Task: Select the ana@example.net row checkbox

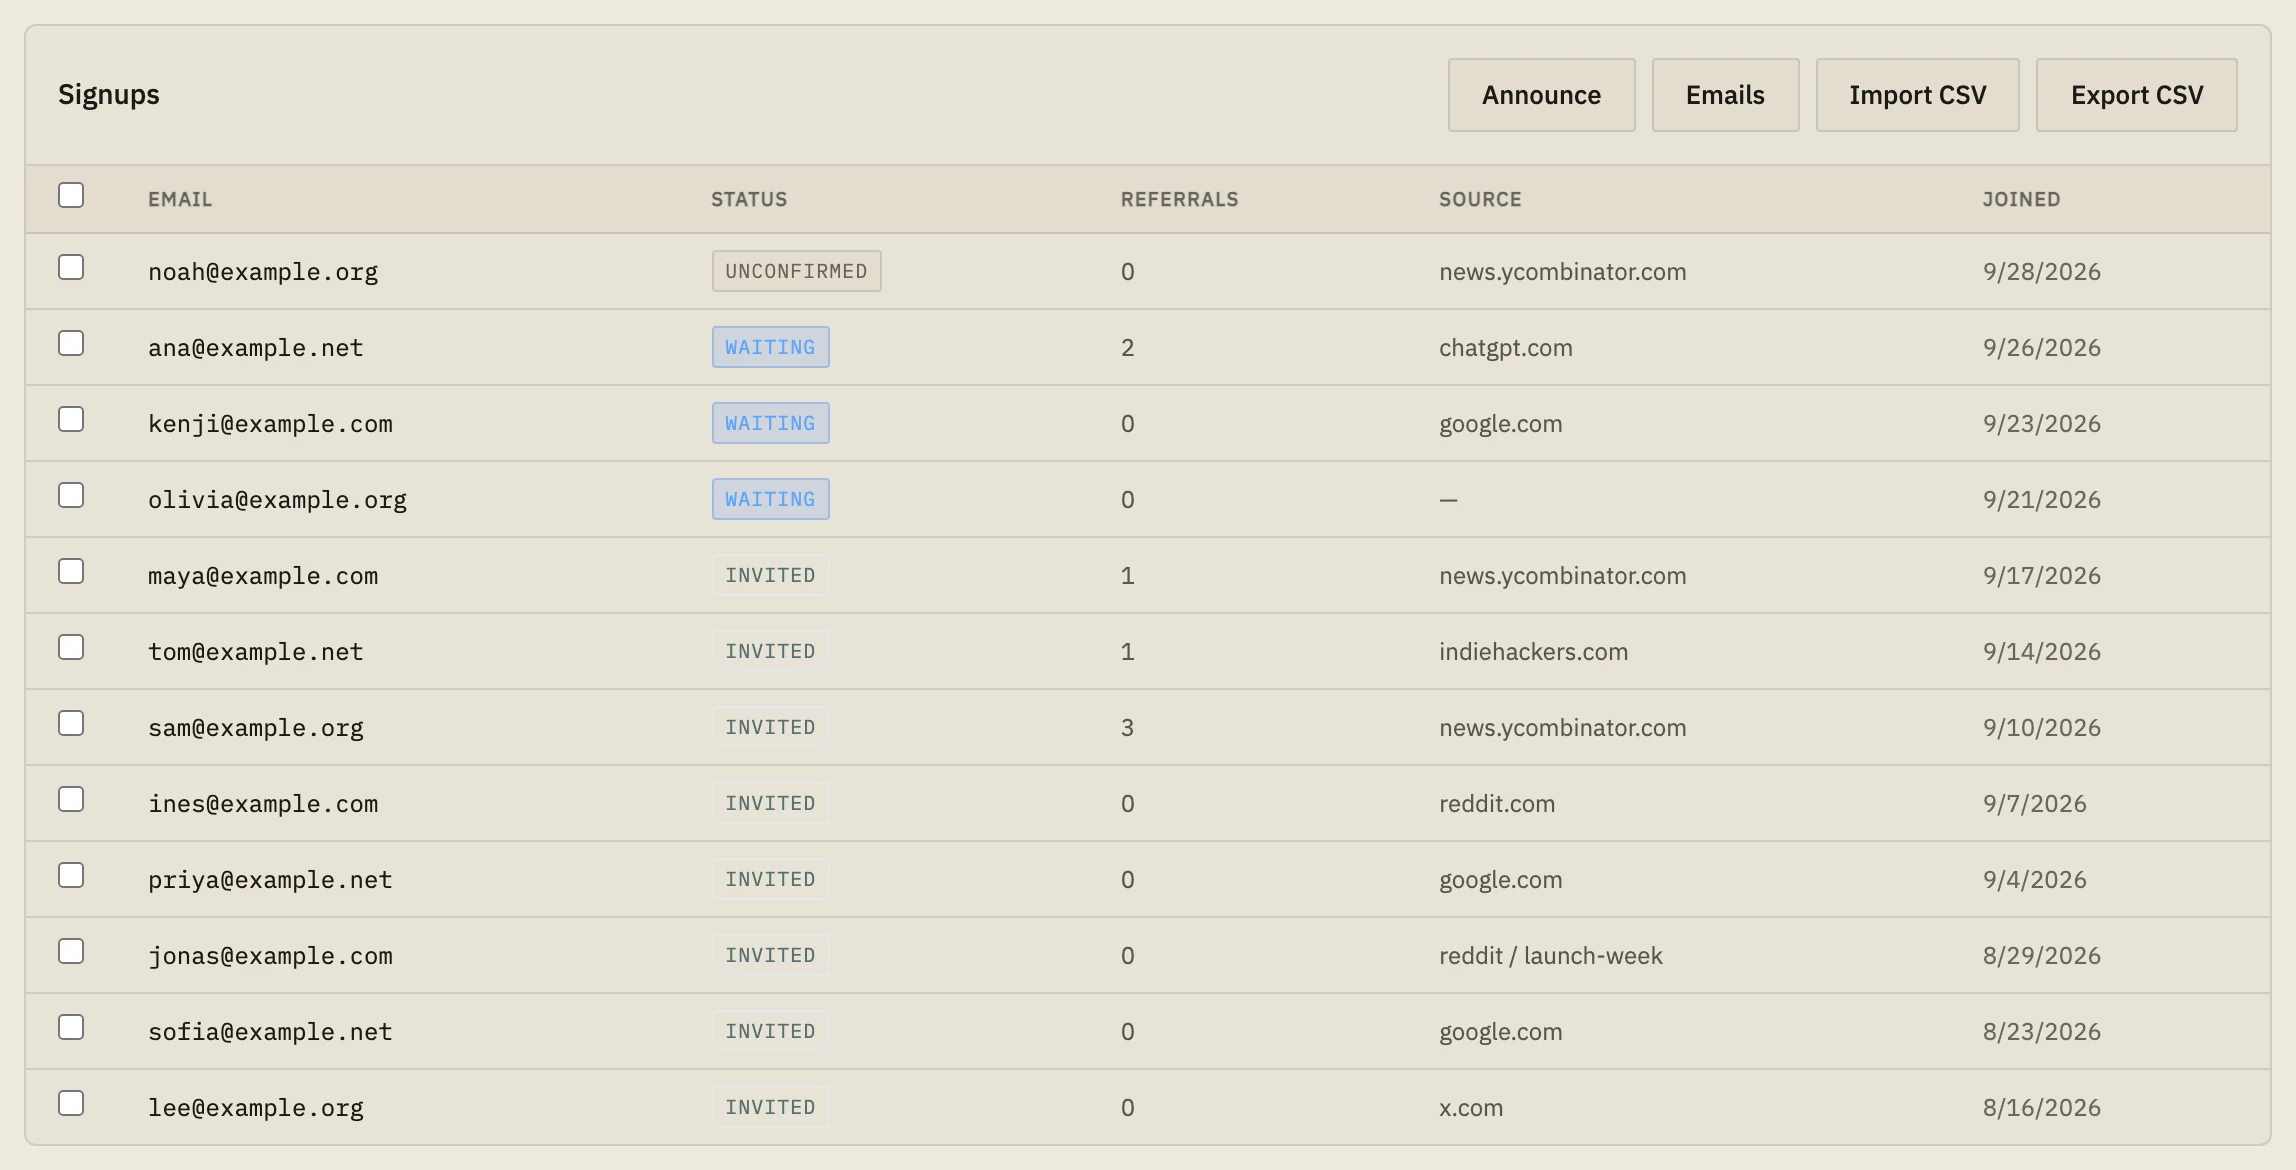Action: pos(71,343)
